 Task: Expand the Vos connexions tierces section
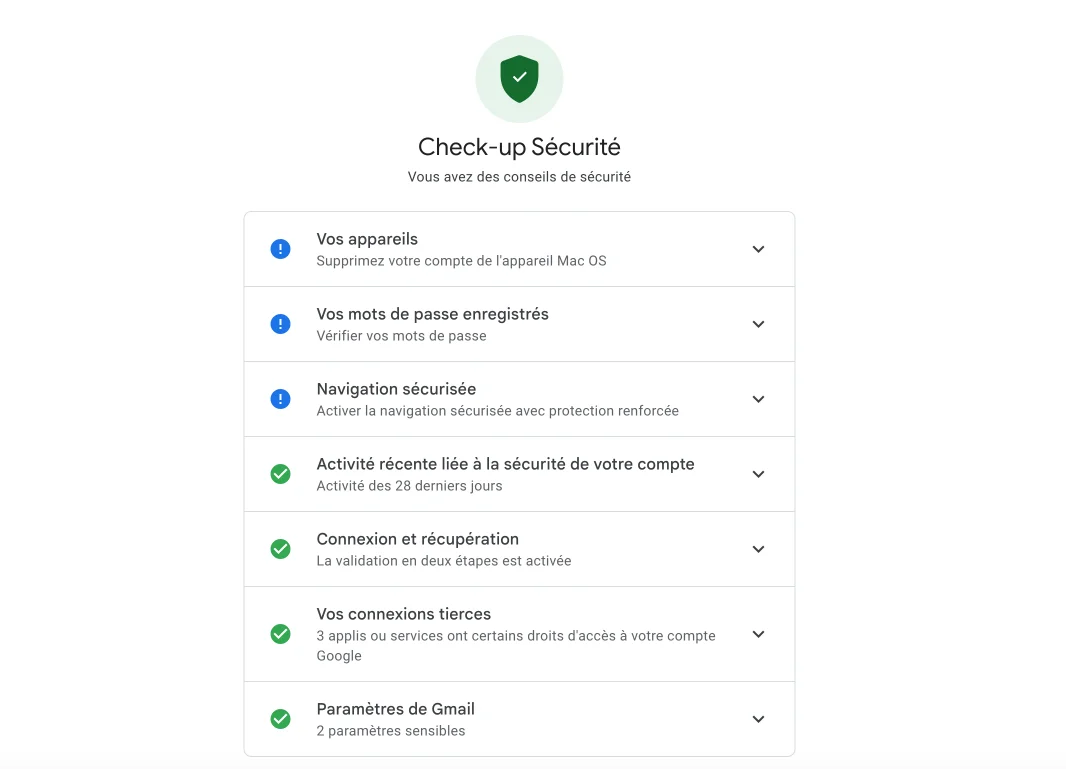coord(758,633)
